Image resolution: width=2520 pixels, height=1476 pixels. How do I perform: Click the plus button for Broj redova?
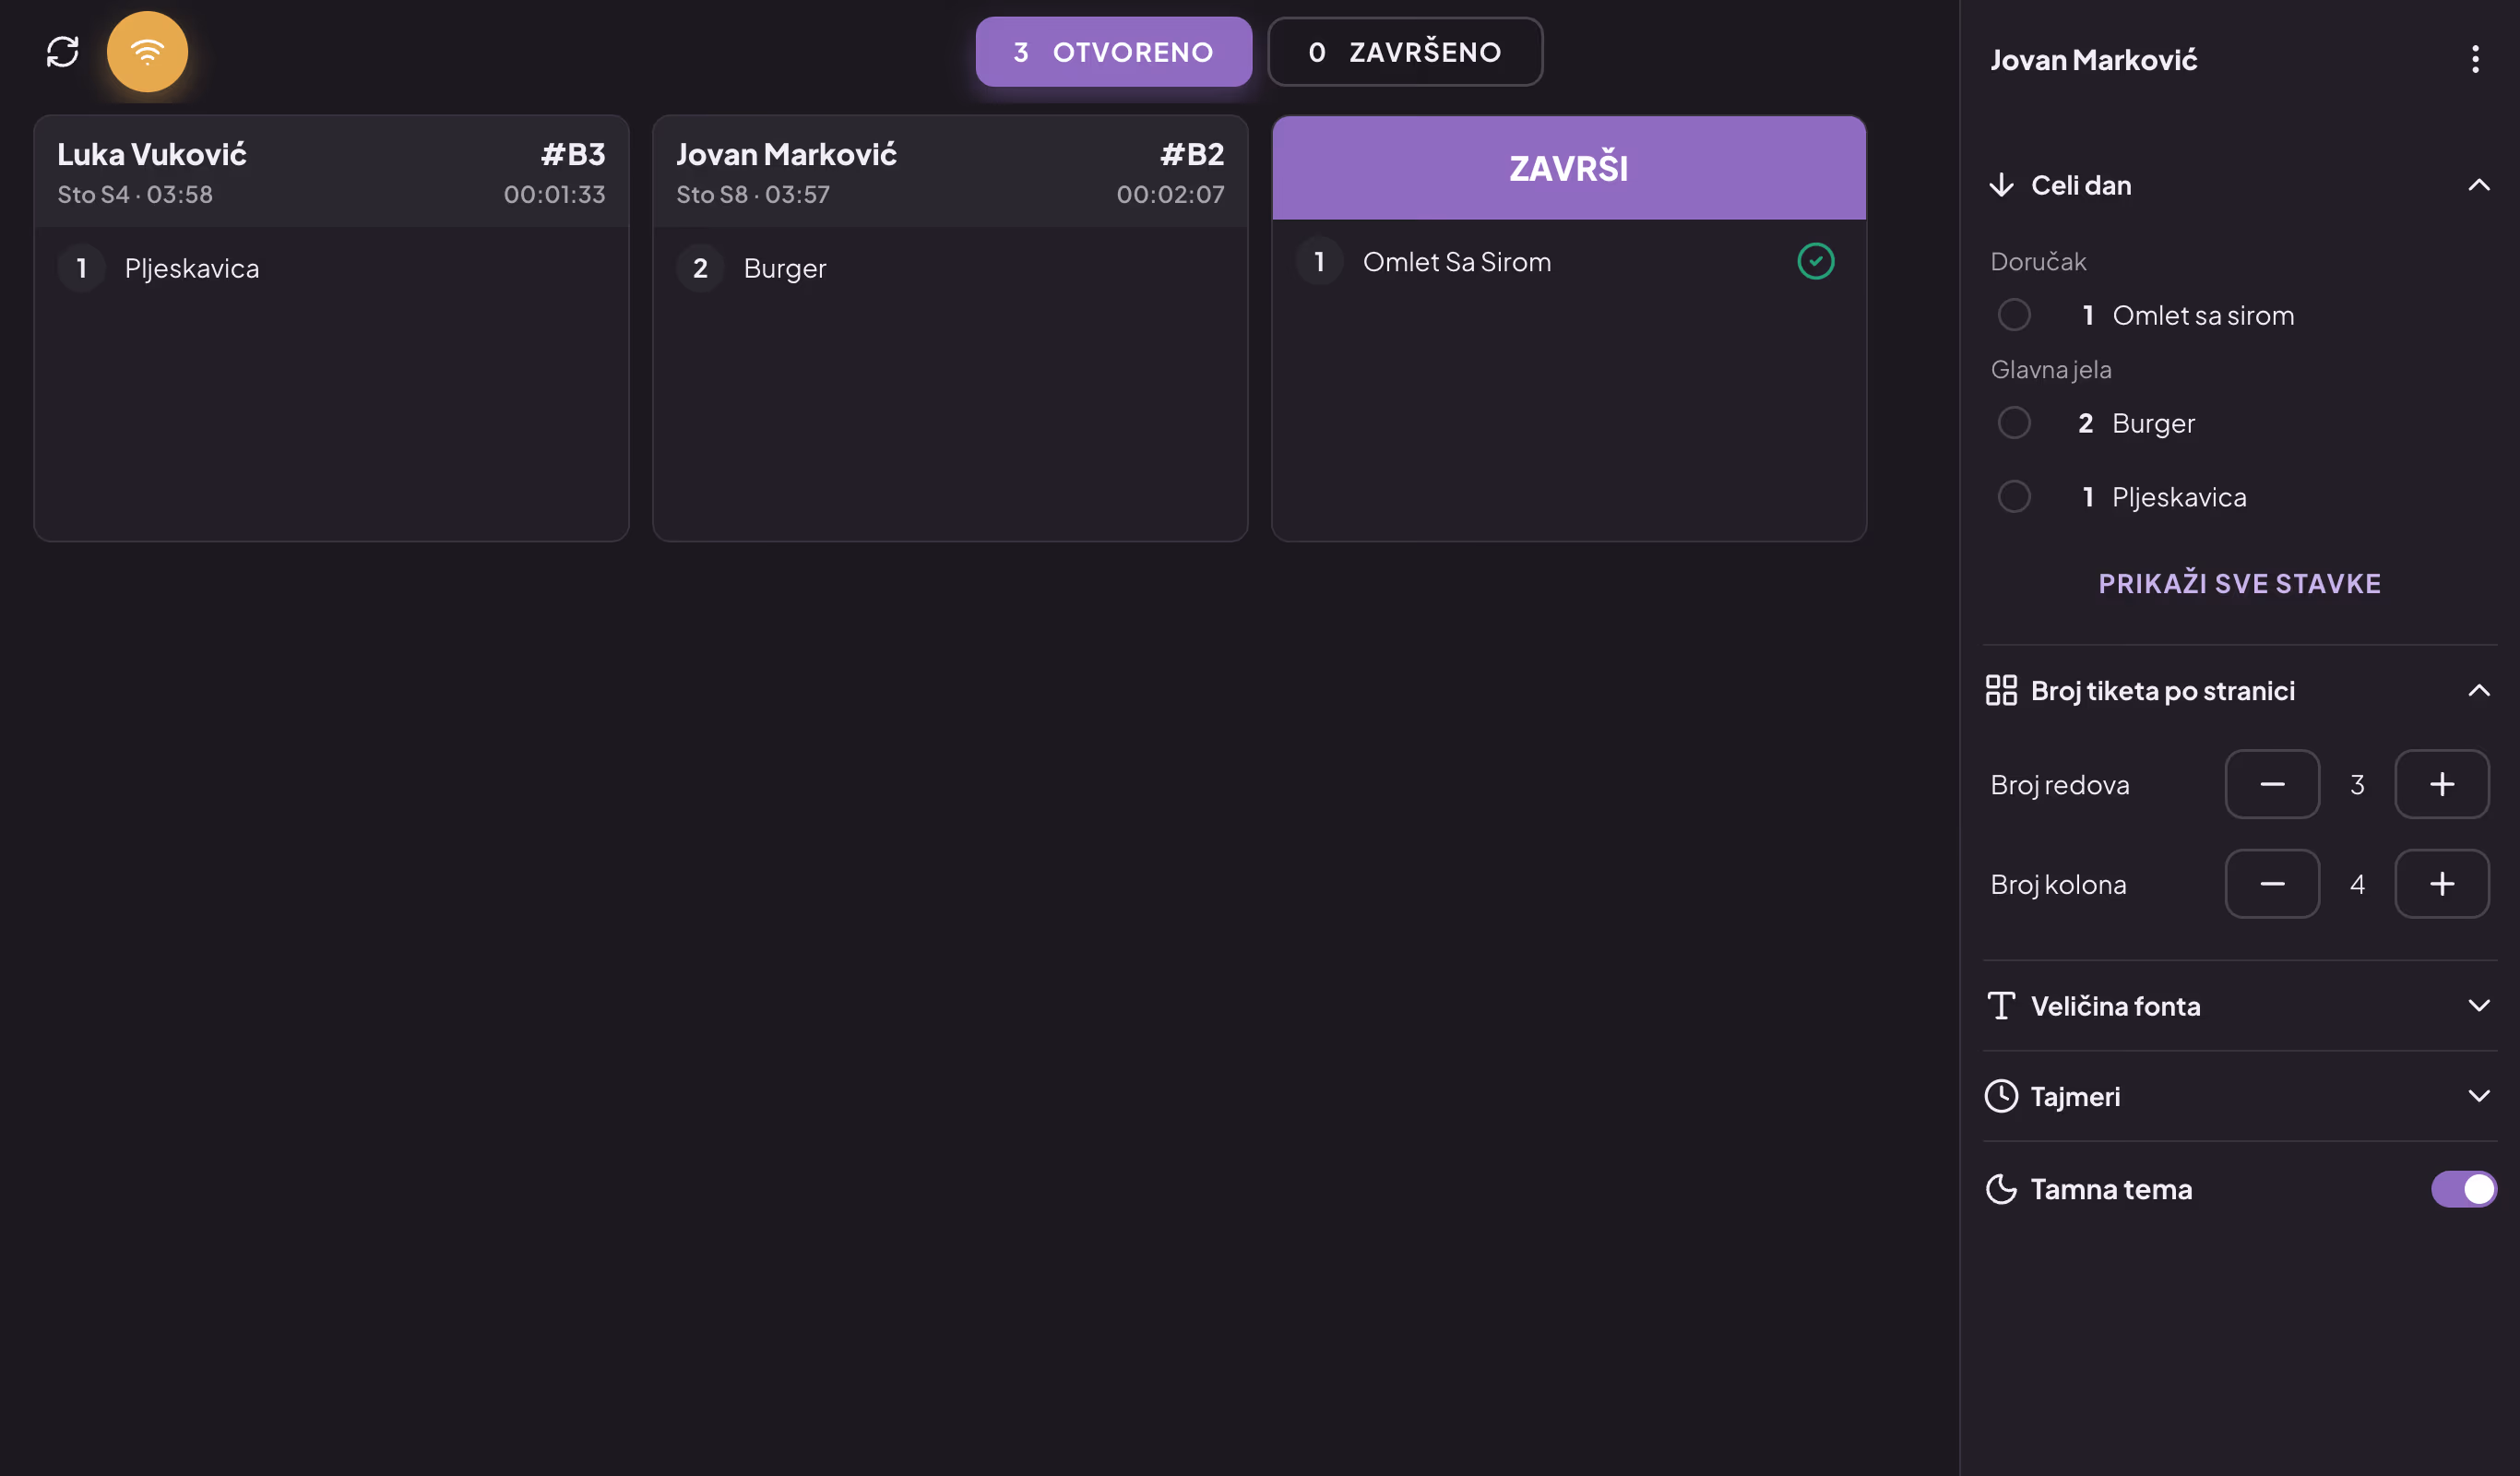click(2441, 784)
